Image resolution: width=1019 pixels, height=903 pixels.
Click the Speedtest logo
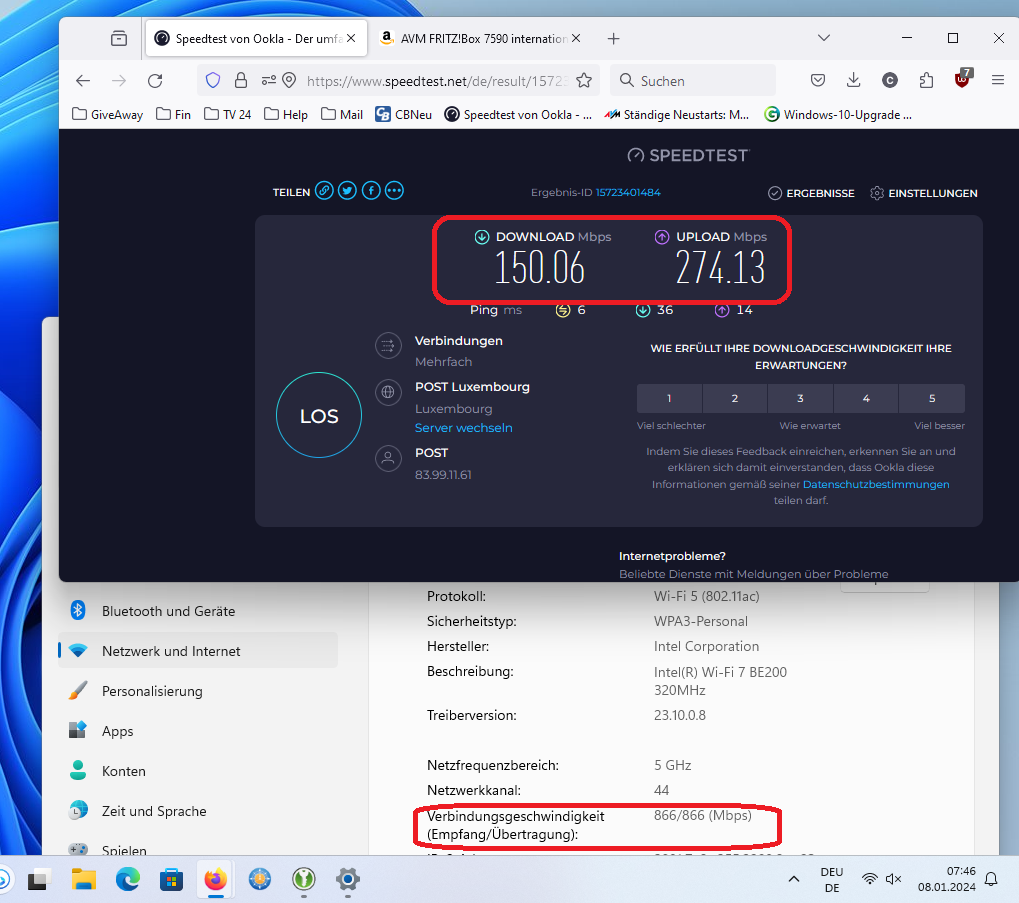tap(688, 155)
